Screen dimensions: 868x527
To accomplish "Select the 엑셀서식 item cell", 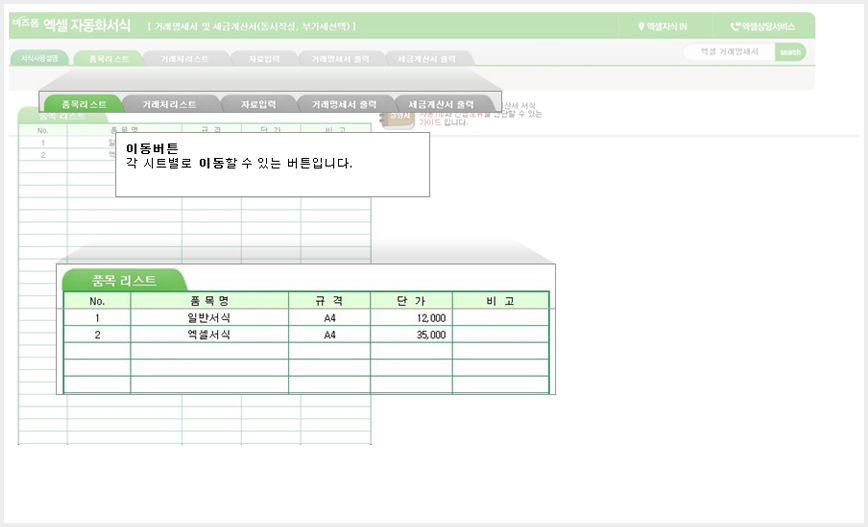I will 209,334.
